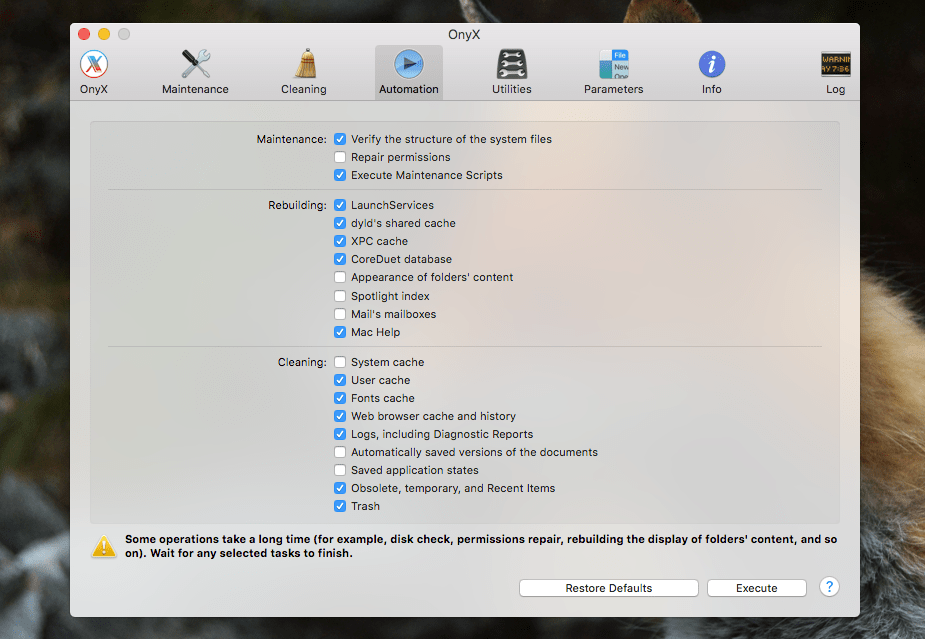The height and width of the screenshot is (639, 925).
Task: Click the Maintenance tab label
Action: coord(195,89)
